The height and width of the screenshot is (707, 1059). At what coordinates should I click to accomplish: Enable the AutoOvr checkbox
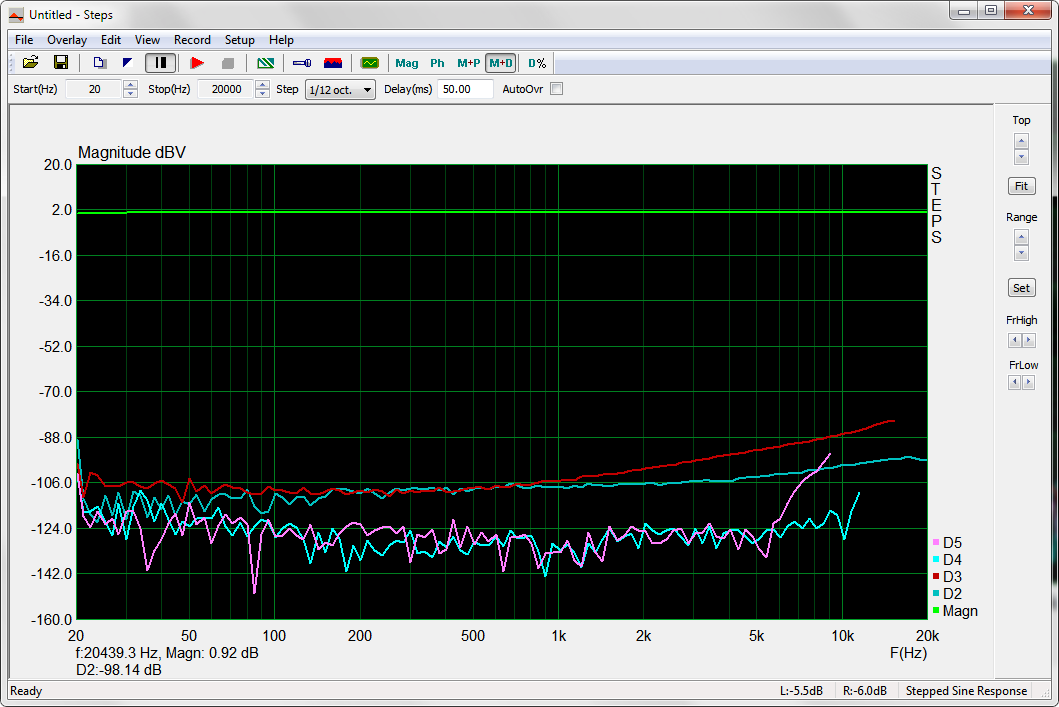coord(557,89)
